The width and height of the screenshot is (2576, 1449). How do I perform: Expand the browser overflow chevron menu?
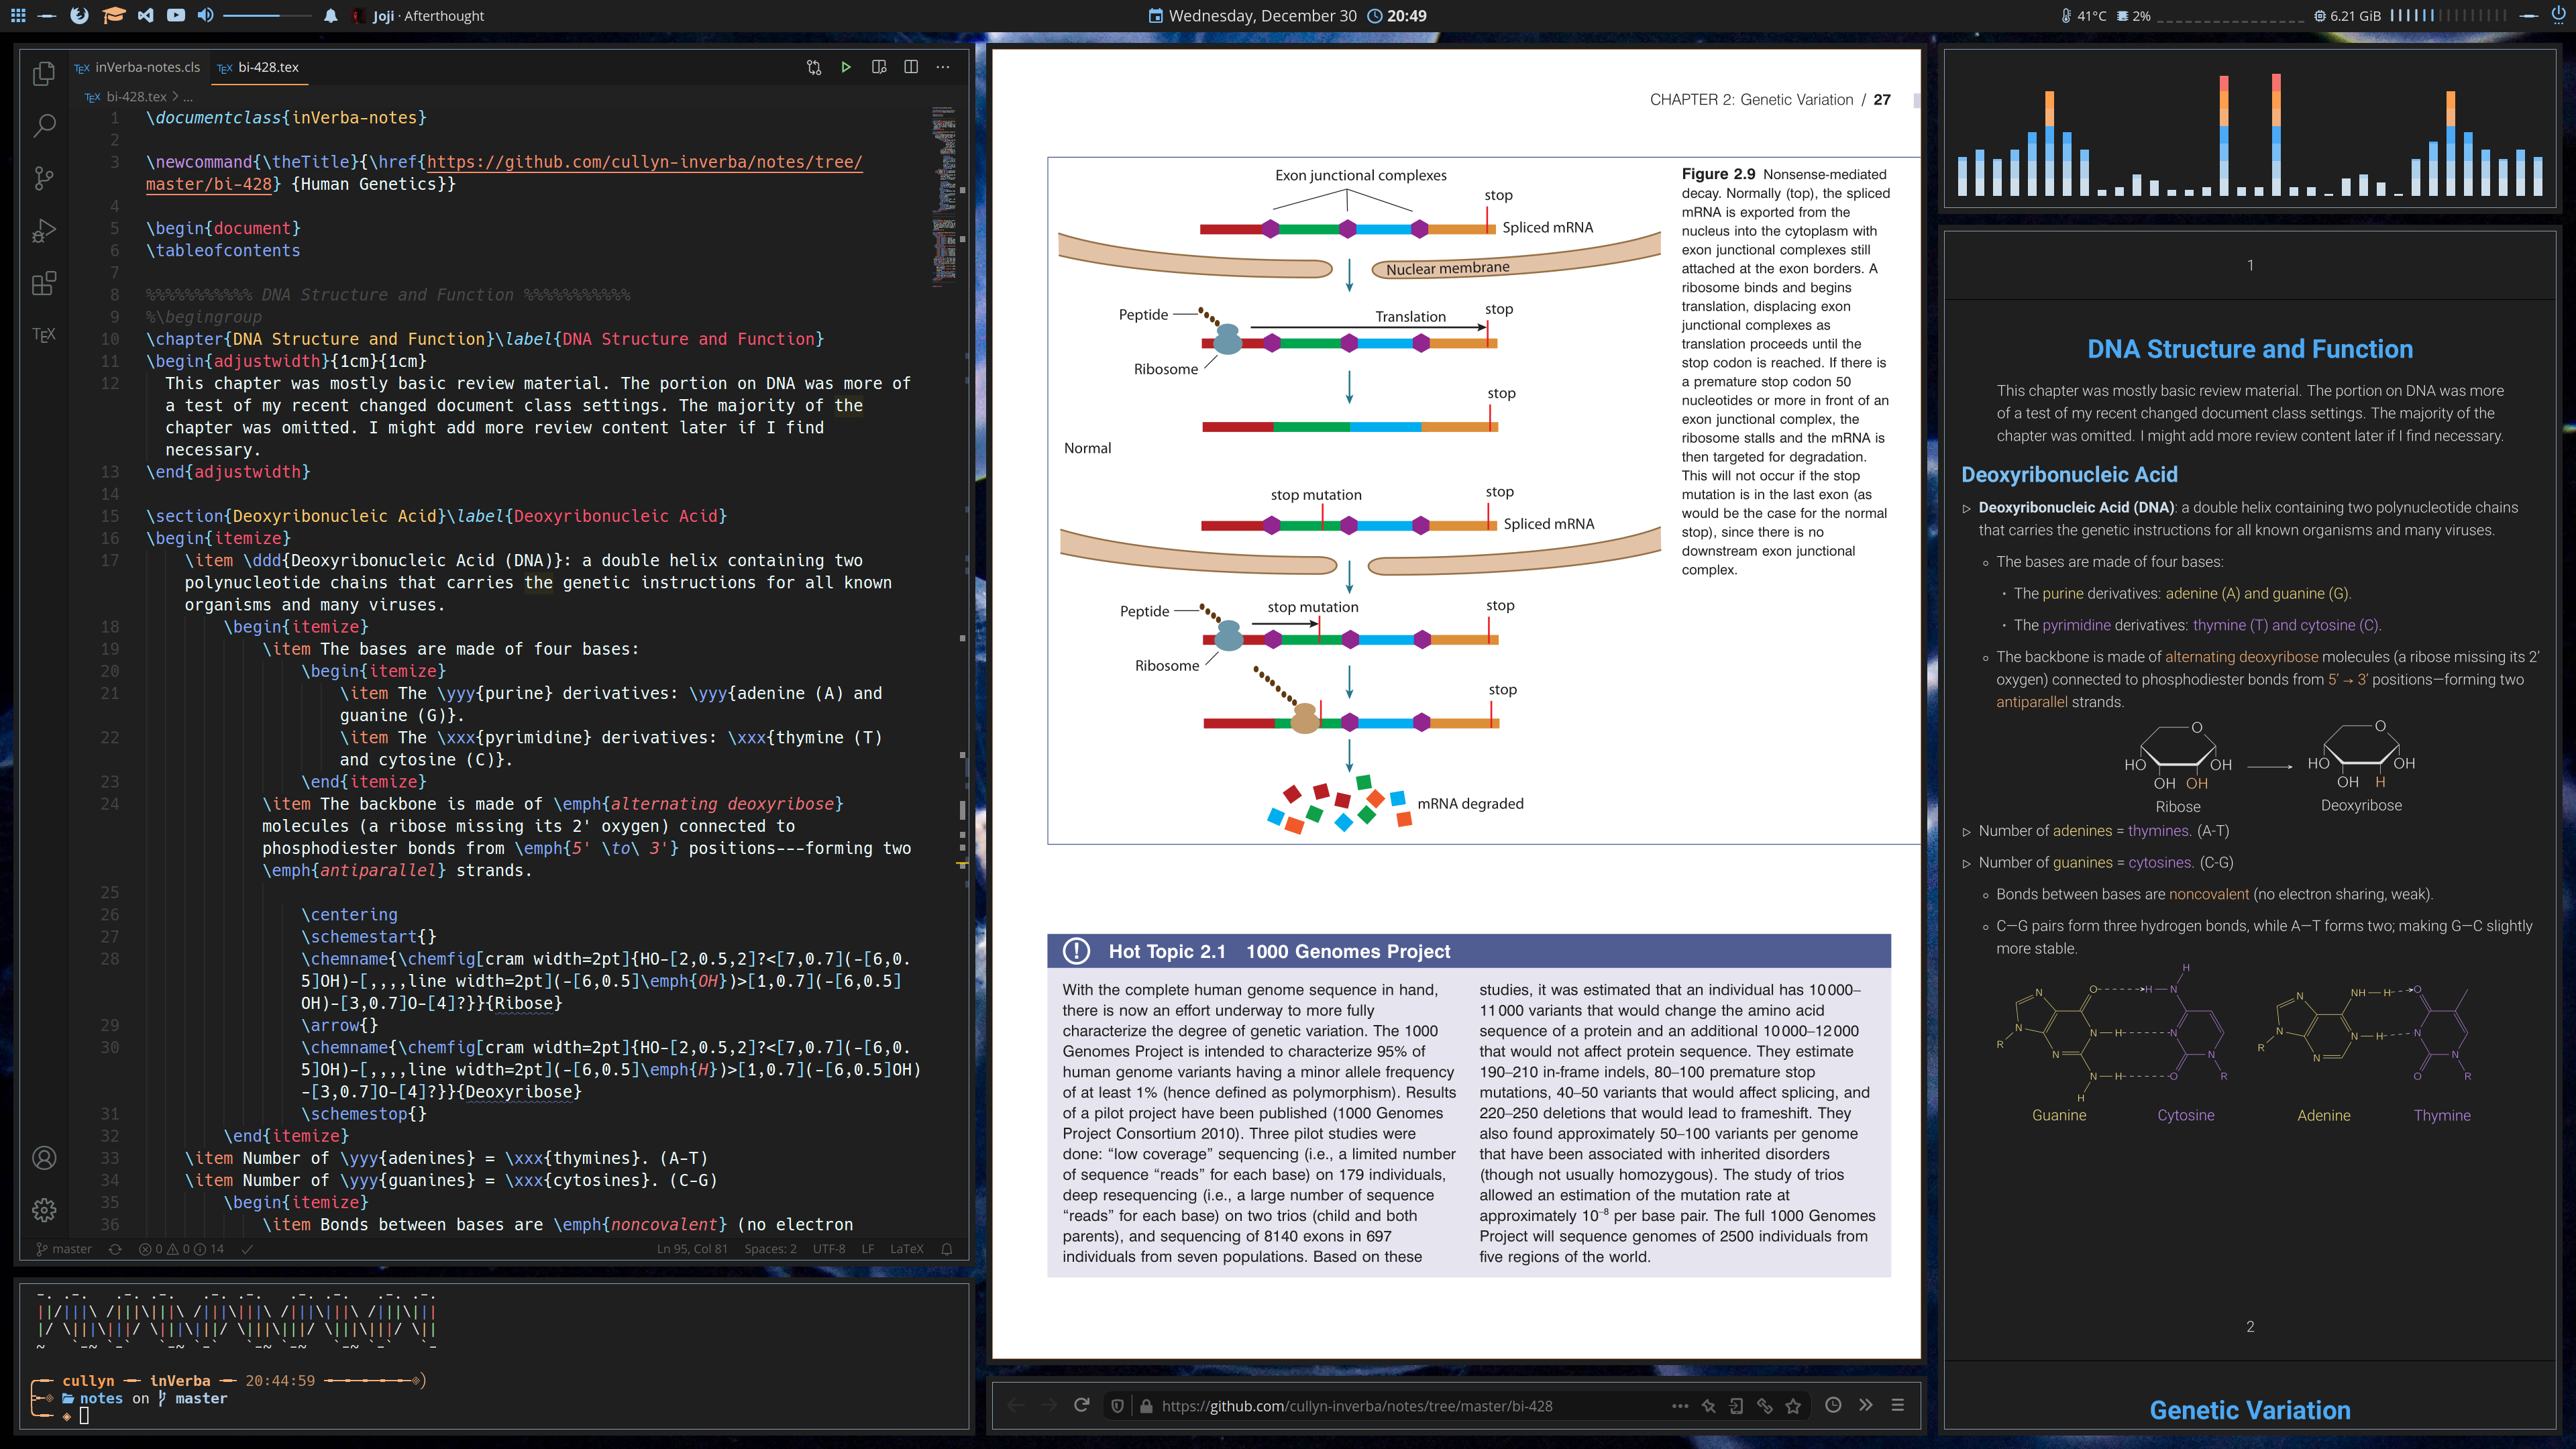click(1866, 1405)
